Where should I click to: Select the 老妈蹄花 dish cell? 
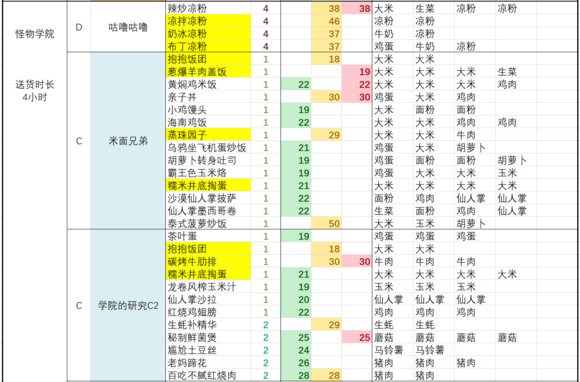pyautogui.click(x=209, y=363)
